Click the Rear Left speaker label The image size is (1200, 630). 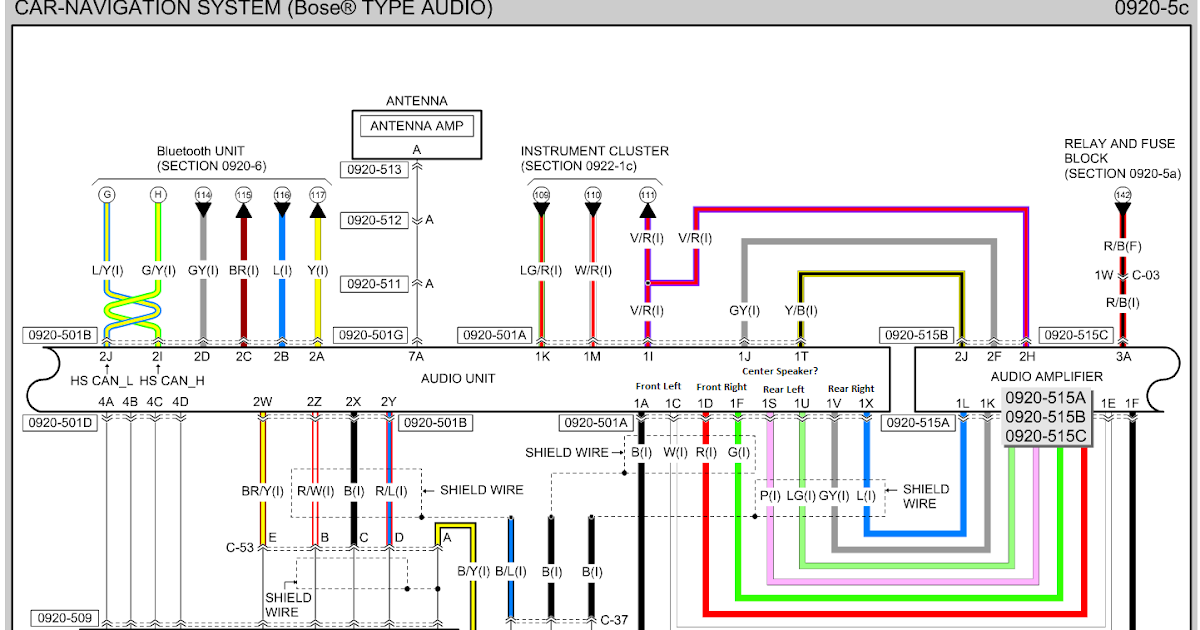click(784, 388)
